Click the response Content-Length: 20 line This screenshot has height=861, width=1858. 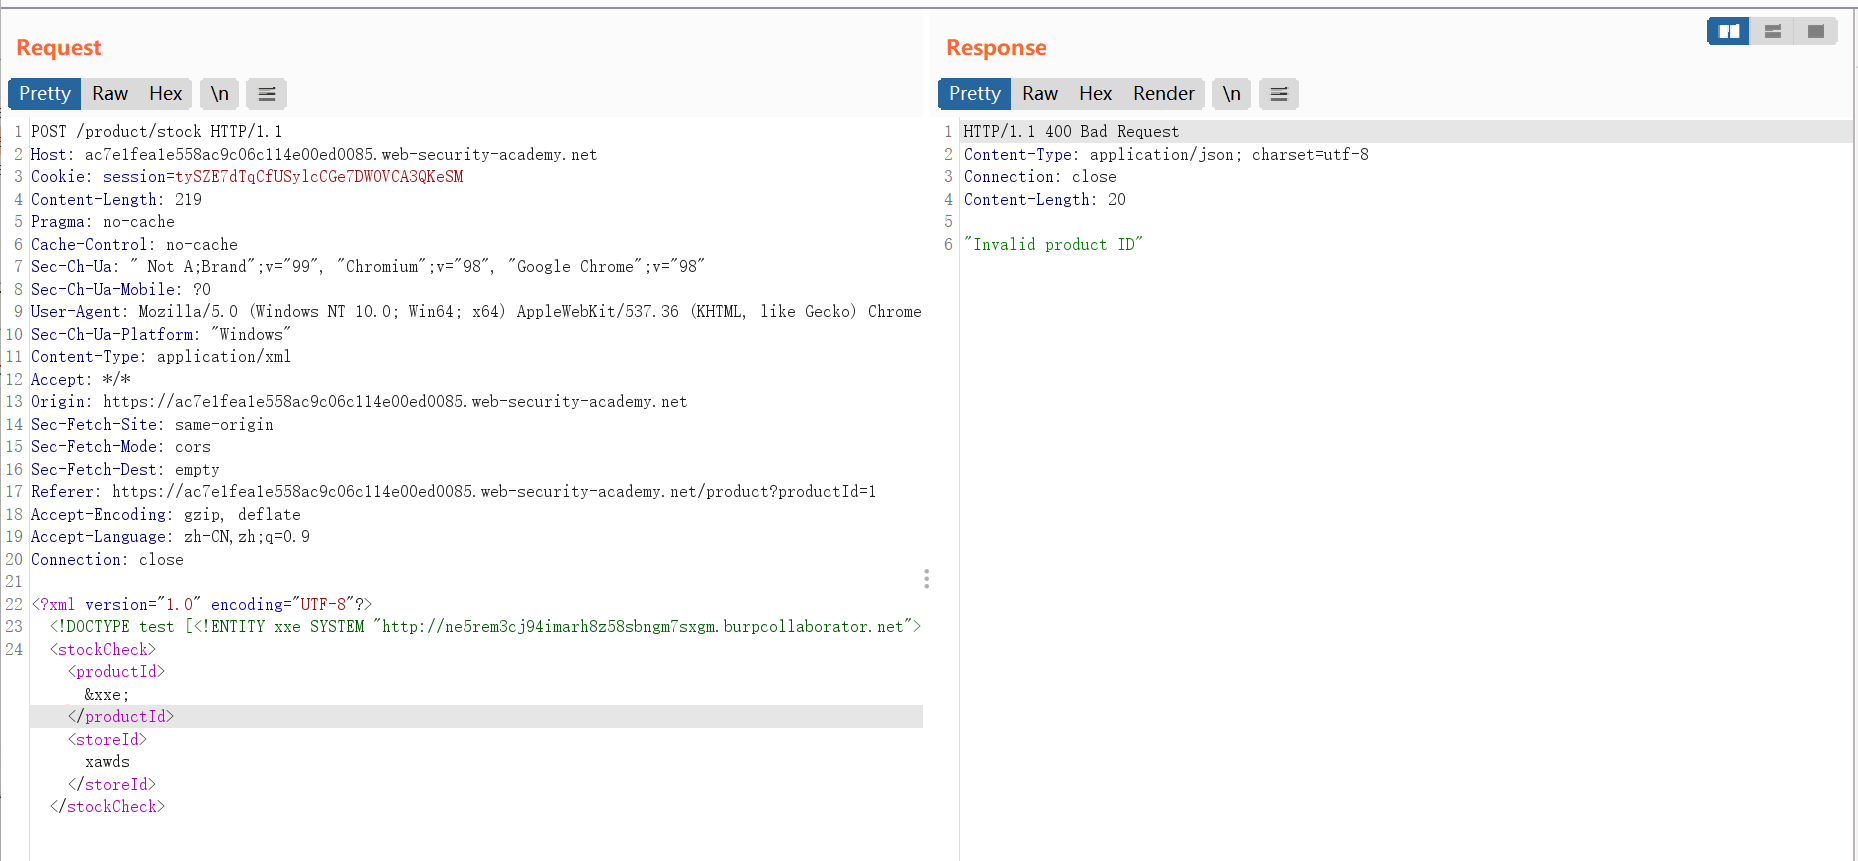[x=1045, y=200]
